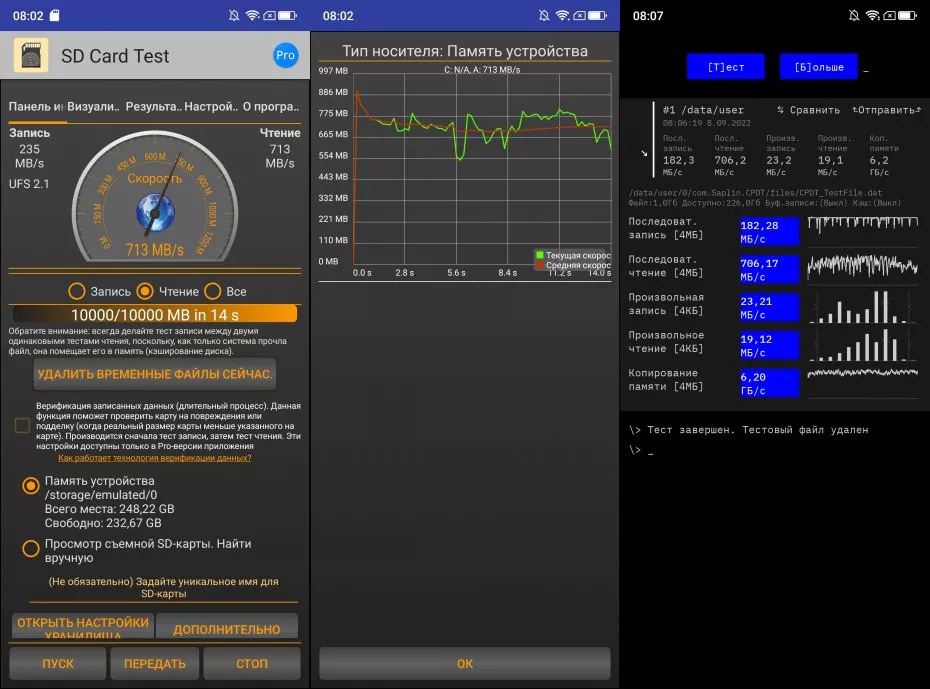The height and width of the screenshot is (689, 930).
Task: Click the Сравнить compare icon
Action: (781, 110)
